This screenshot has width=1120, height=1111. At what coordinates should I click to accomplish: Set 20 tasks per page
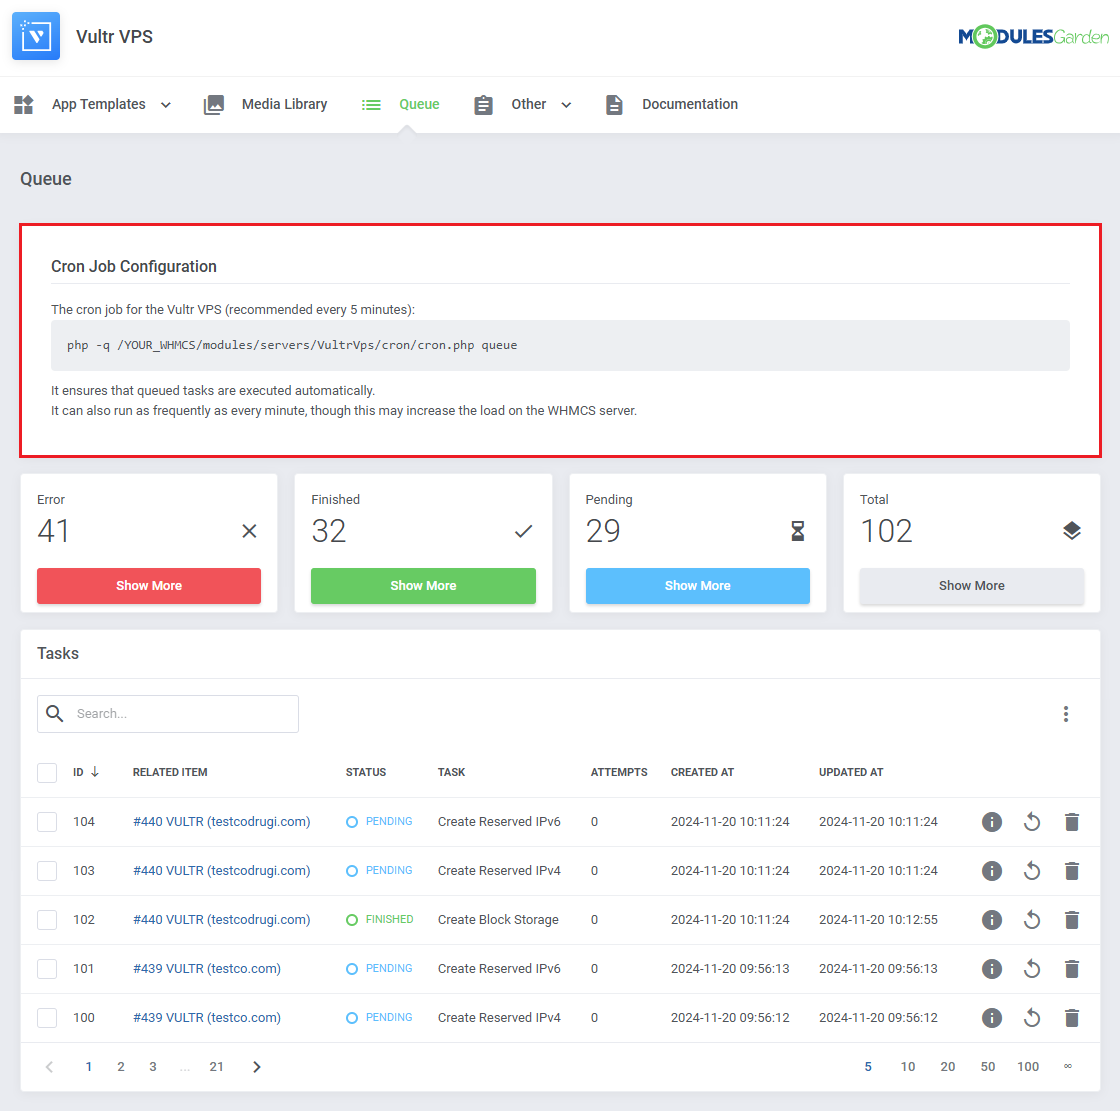pyautogui.click(x=948, y=1067)
